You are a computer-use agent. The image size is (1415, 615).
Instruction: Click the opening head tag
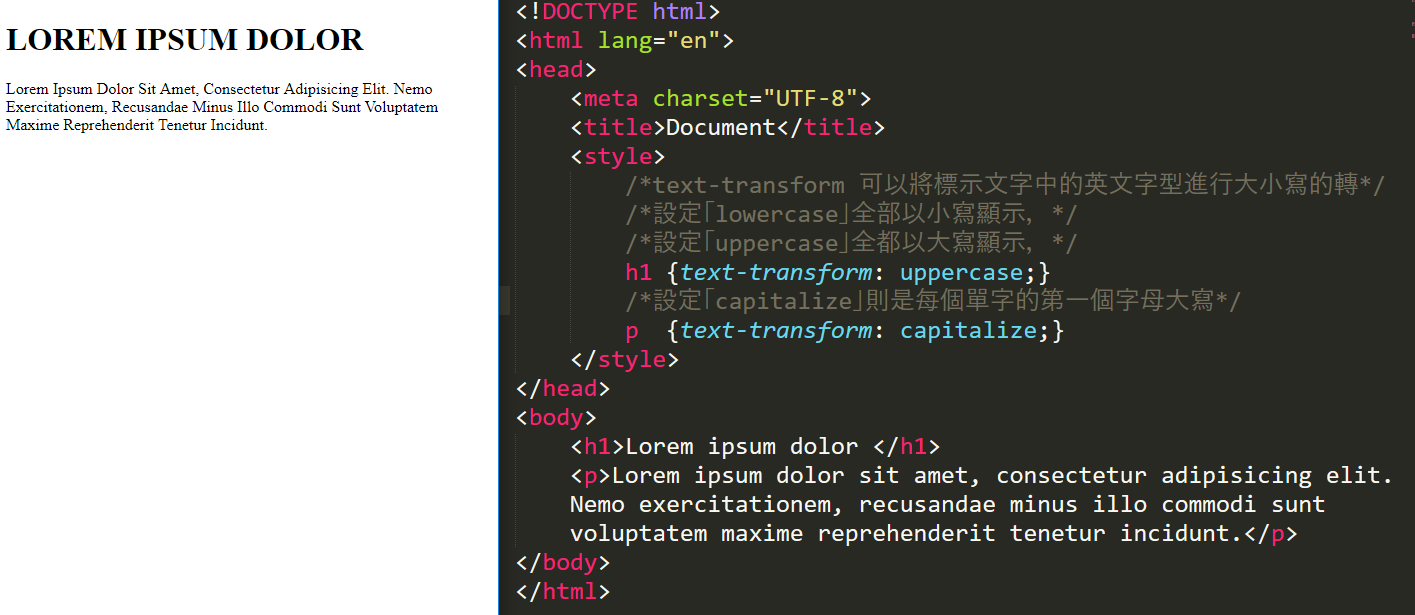pyautogui.click(x=556, y=70)
